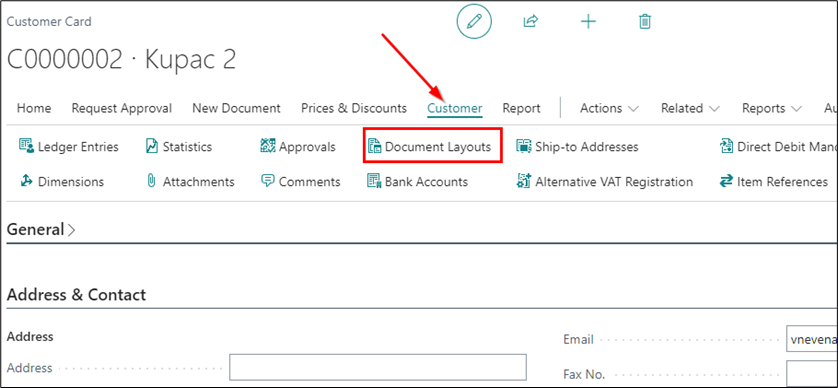
Task: Click the bold Address group label
Action: pos(30,337)
